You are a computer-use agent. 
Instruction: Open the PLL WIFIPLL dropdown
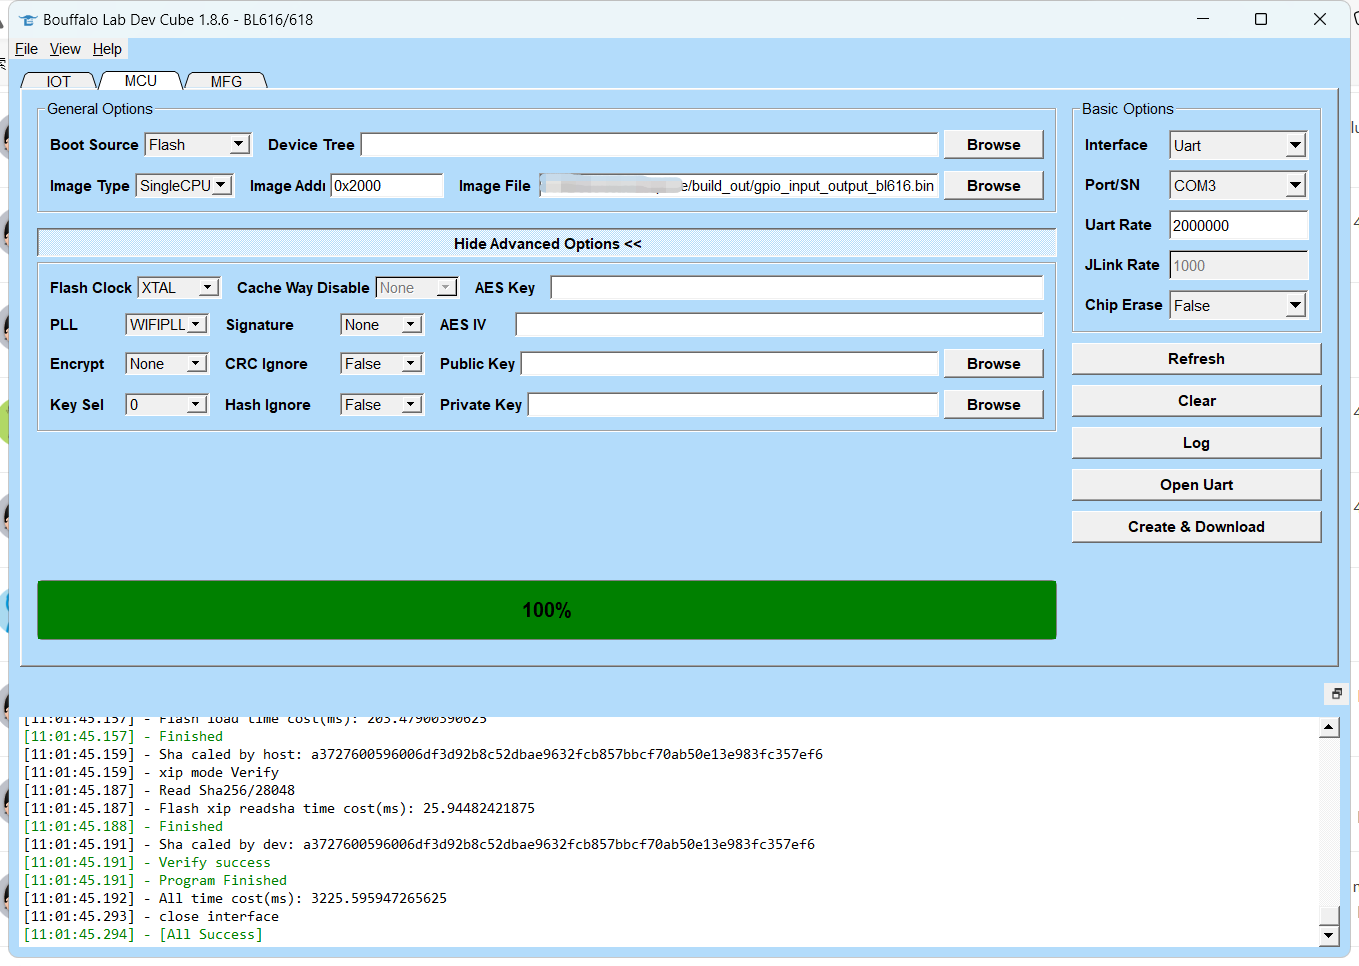point(167,325)
